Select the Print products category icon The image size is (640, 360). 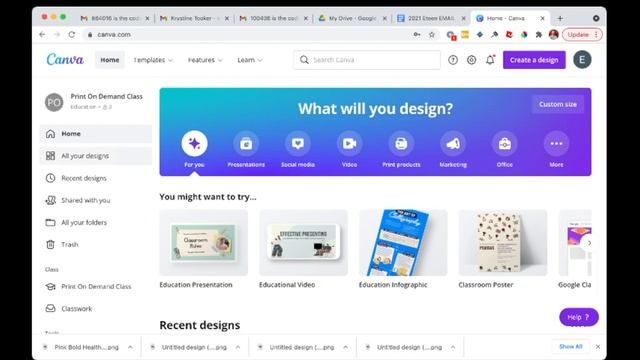[401, 144]
